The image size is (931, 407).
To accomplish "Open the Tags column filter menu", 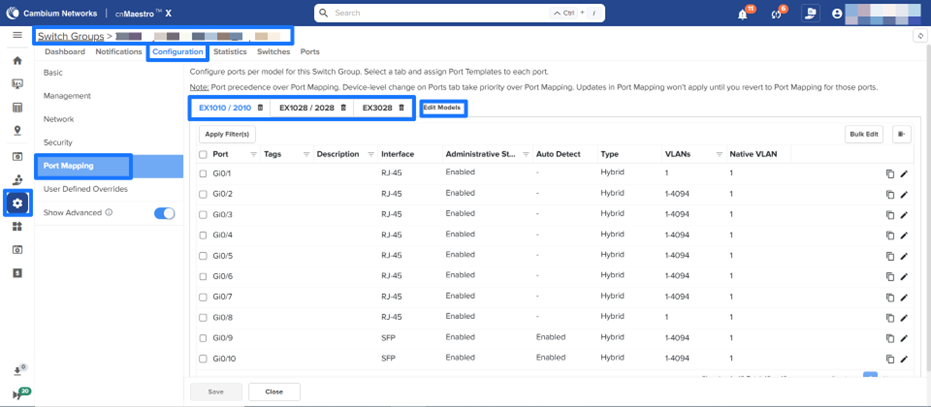I will [305, 154].
